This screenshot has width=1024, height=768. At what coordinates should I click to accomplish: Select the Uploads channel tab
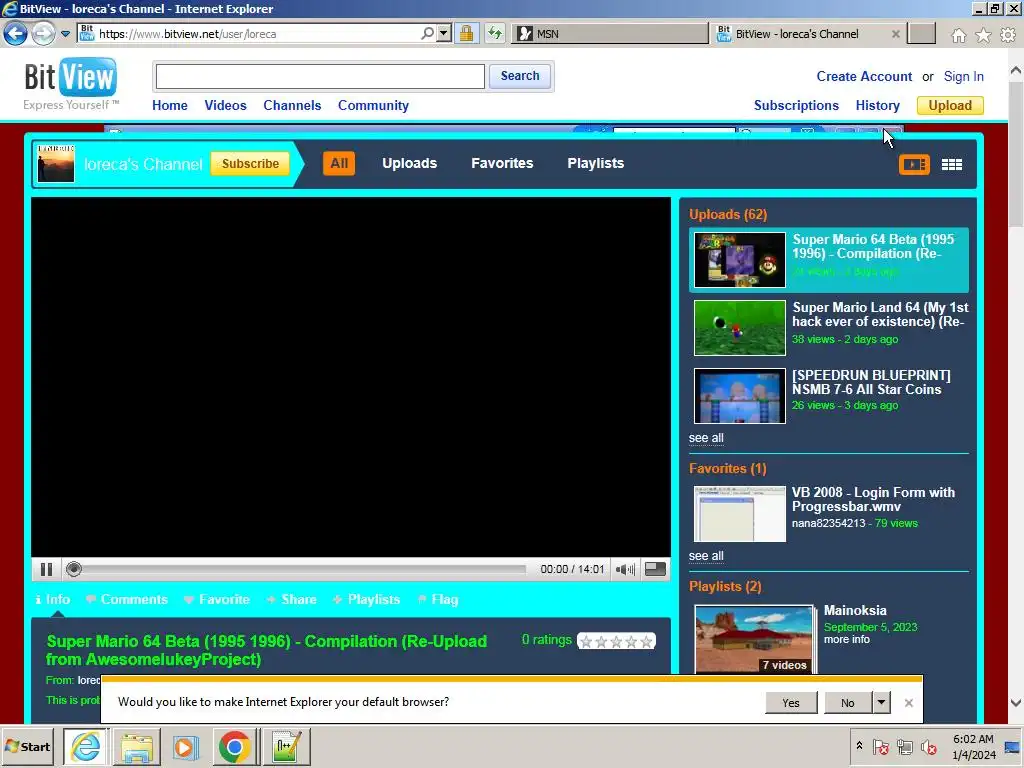point(409,163)
